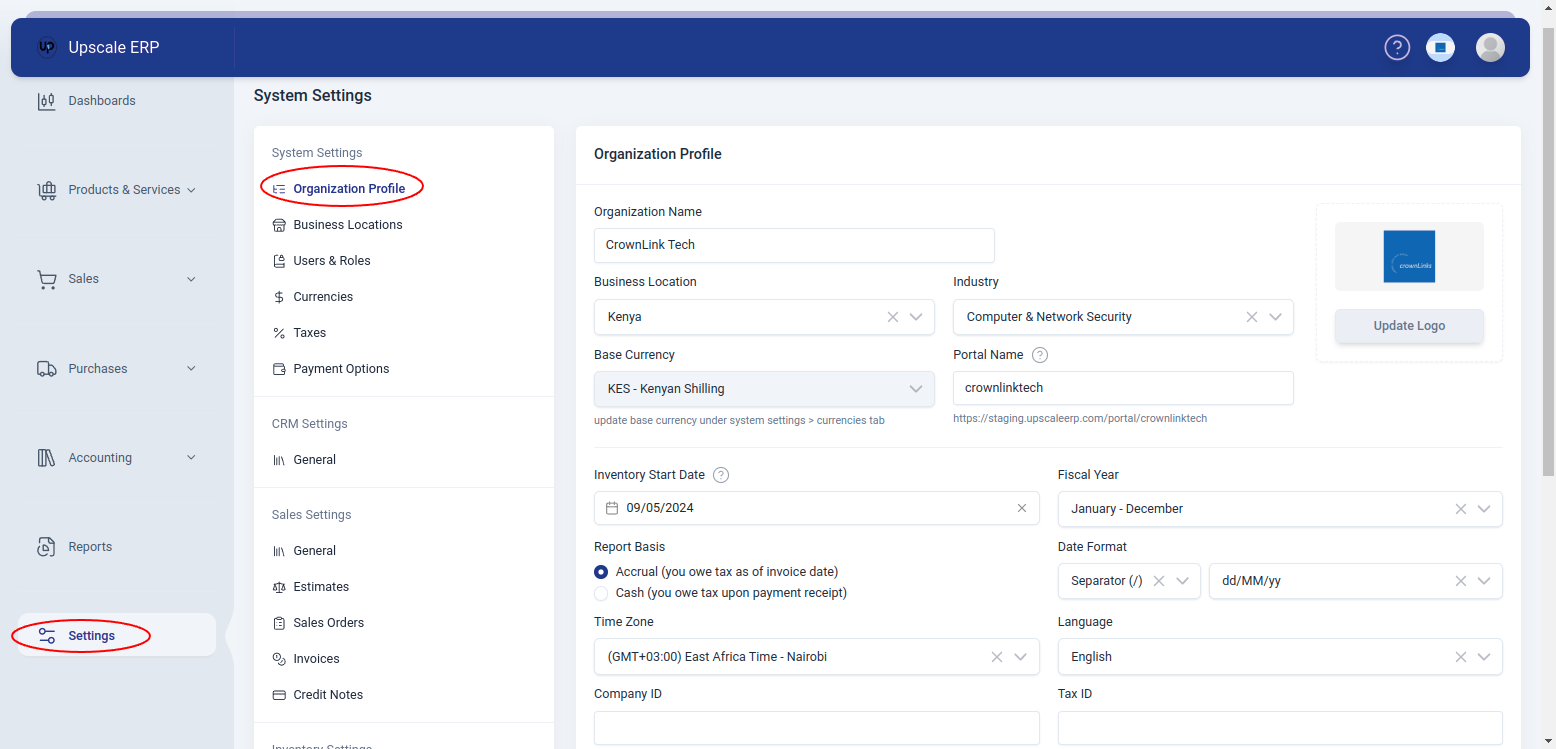The image size is (1556, 749).
Task: Select the Accrual report basis option
Action: [x=600, y=571]
